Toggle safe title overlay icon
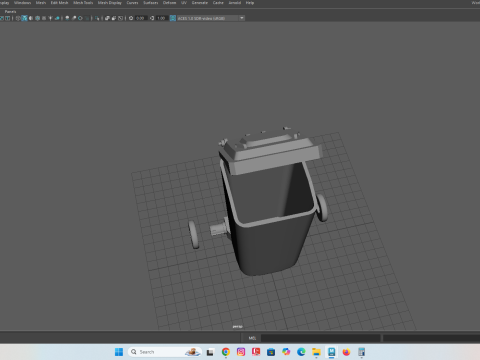The width and height of the screenshot is (480, 360). click(7, 18)
